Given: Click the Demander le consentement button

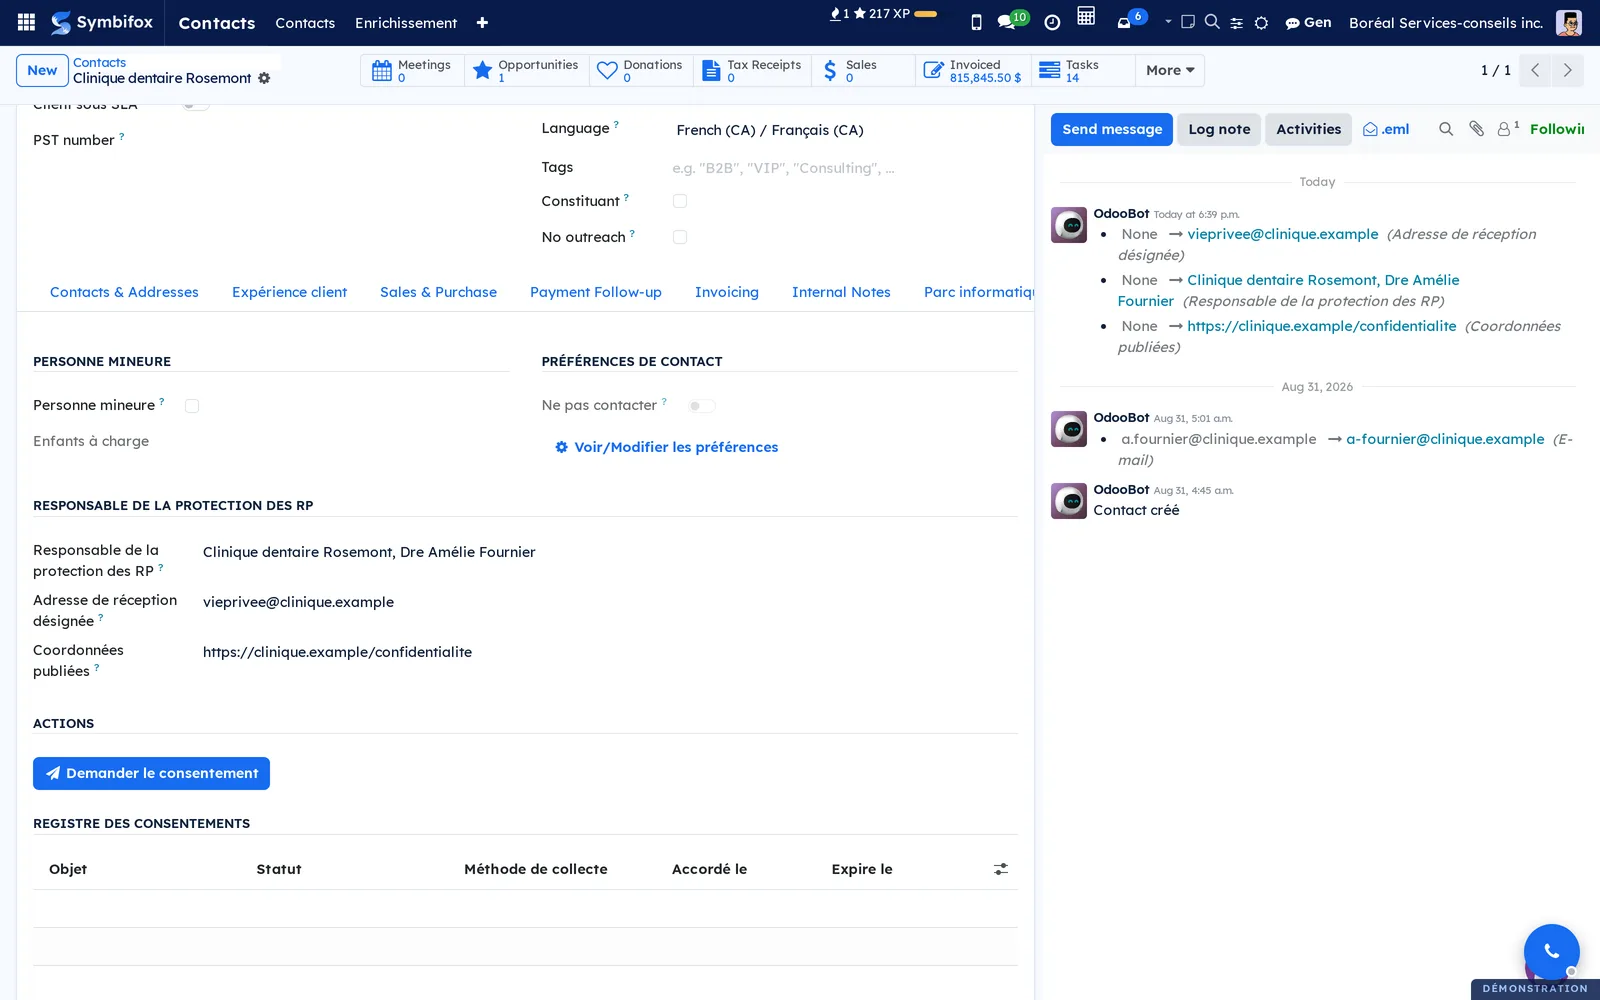Looking at the screenshot, I should click(x=151, y=773).
